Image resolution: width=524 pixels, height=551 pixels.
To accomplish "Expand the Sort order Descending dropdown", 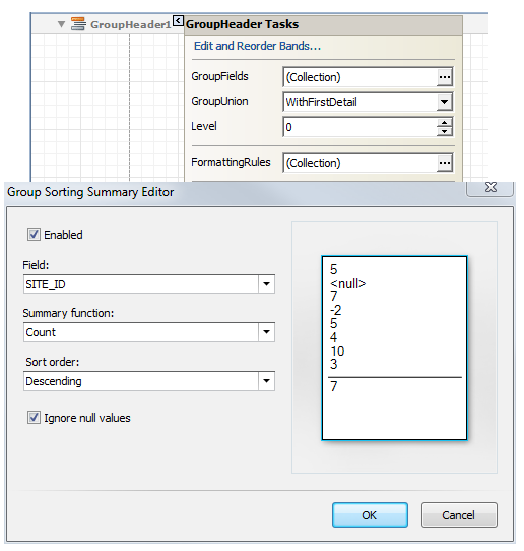I will coord(266,381).
